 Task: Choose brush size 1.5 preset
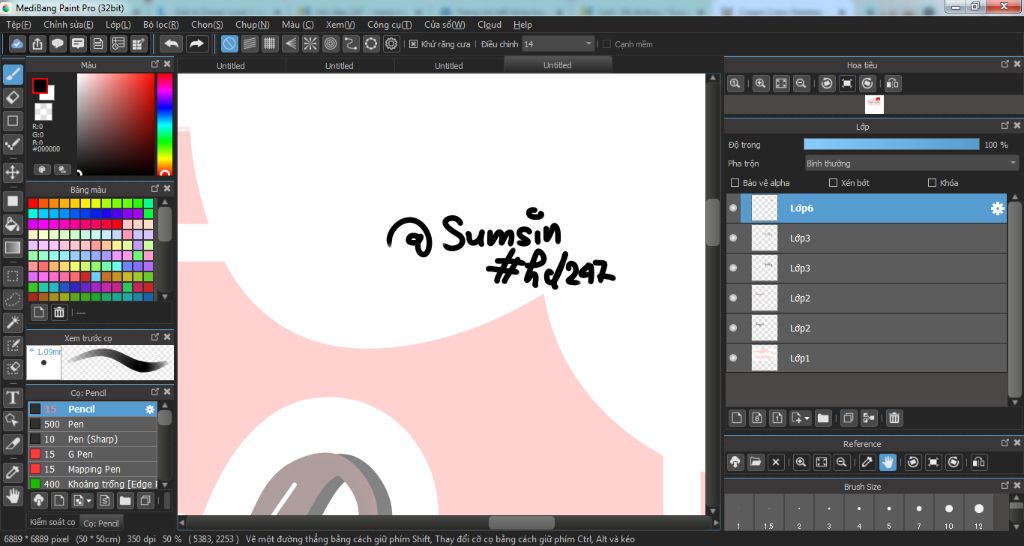769,513
